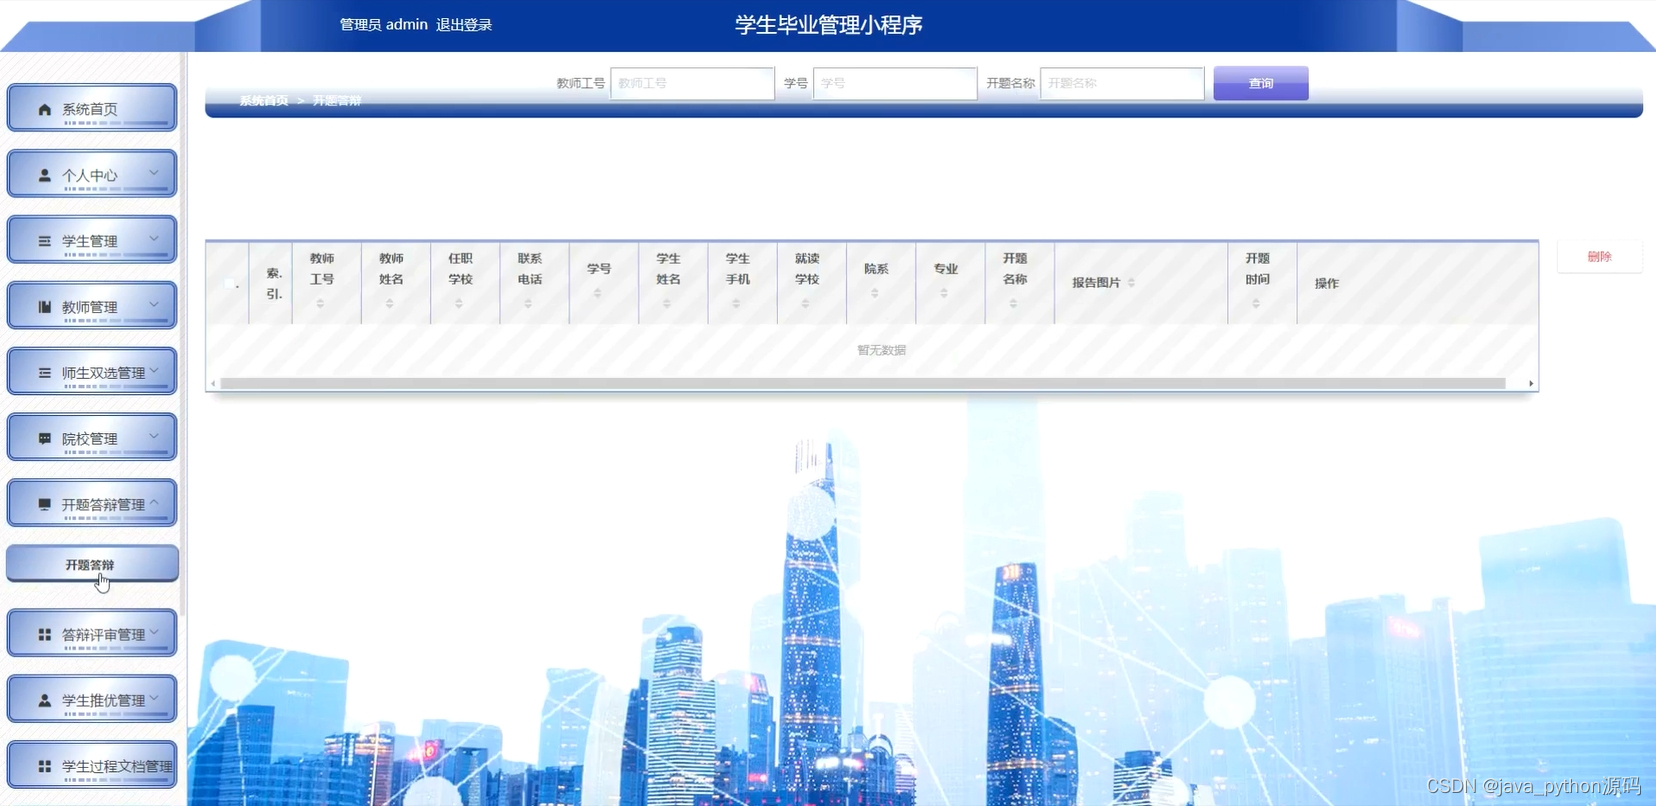
Task: Open 学生管理 sidebar menu
Action: (x=92, y=240)
